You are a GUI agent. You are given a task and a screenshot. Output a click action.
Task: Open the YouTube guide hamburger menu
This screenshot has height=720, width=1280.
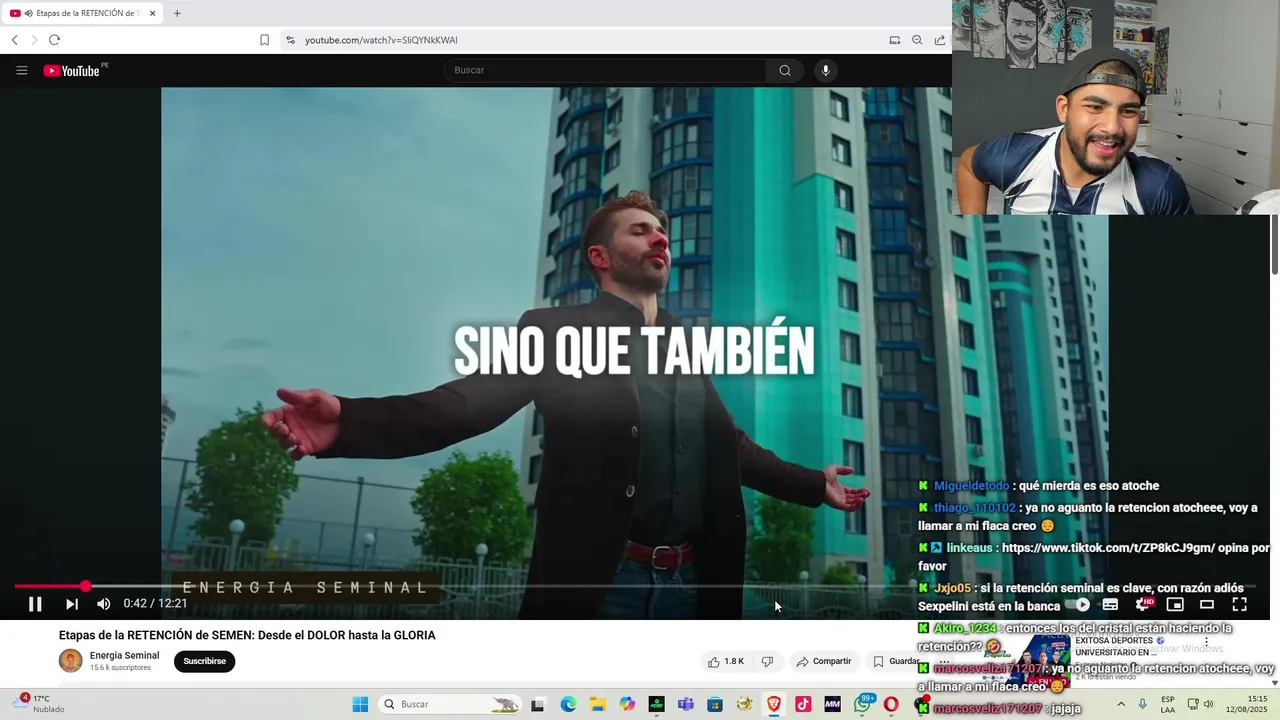(21, 70)
